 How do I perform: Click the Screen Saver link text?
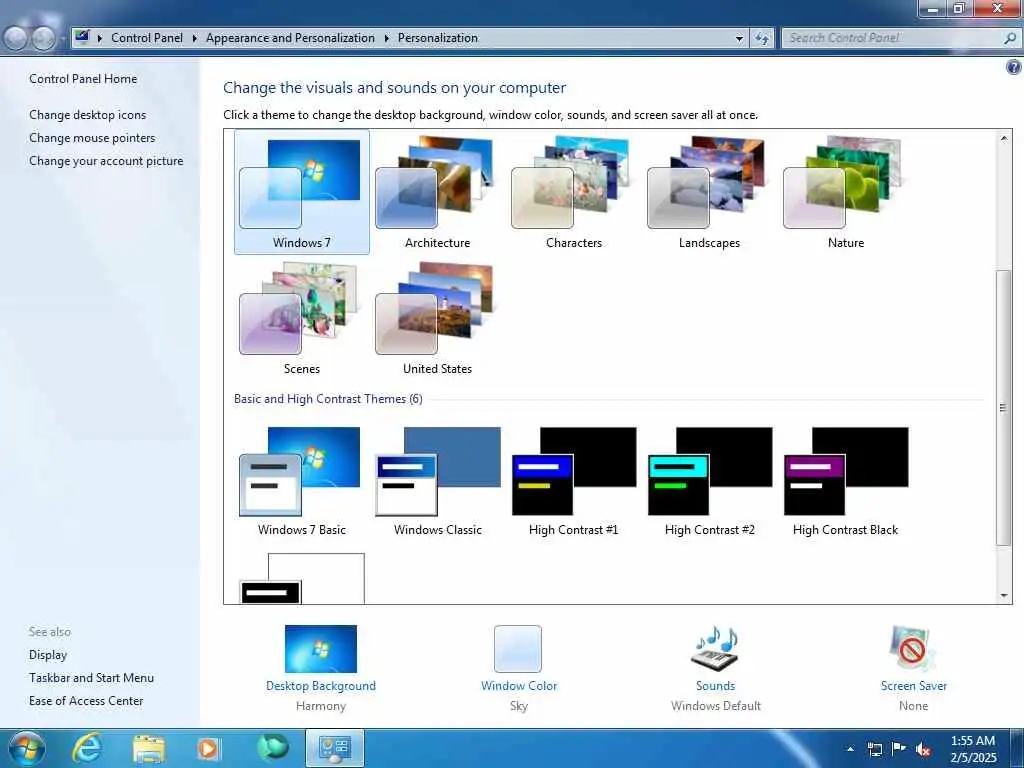click(913, 686)
